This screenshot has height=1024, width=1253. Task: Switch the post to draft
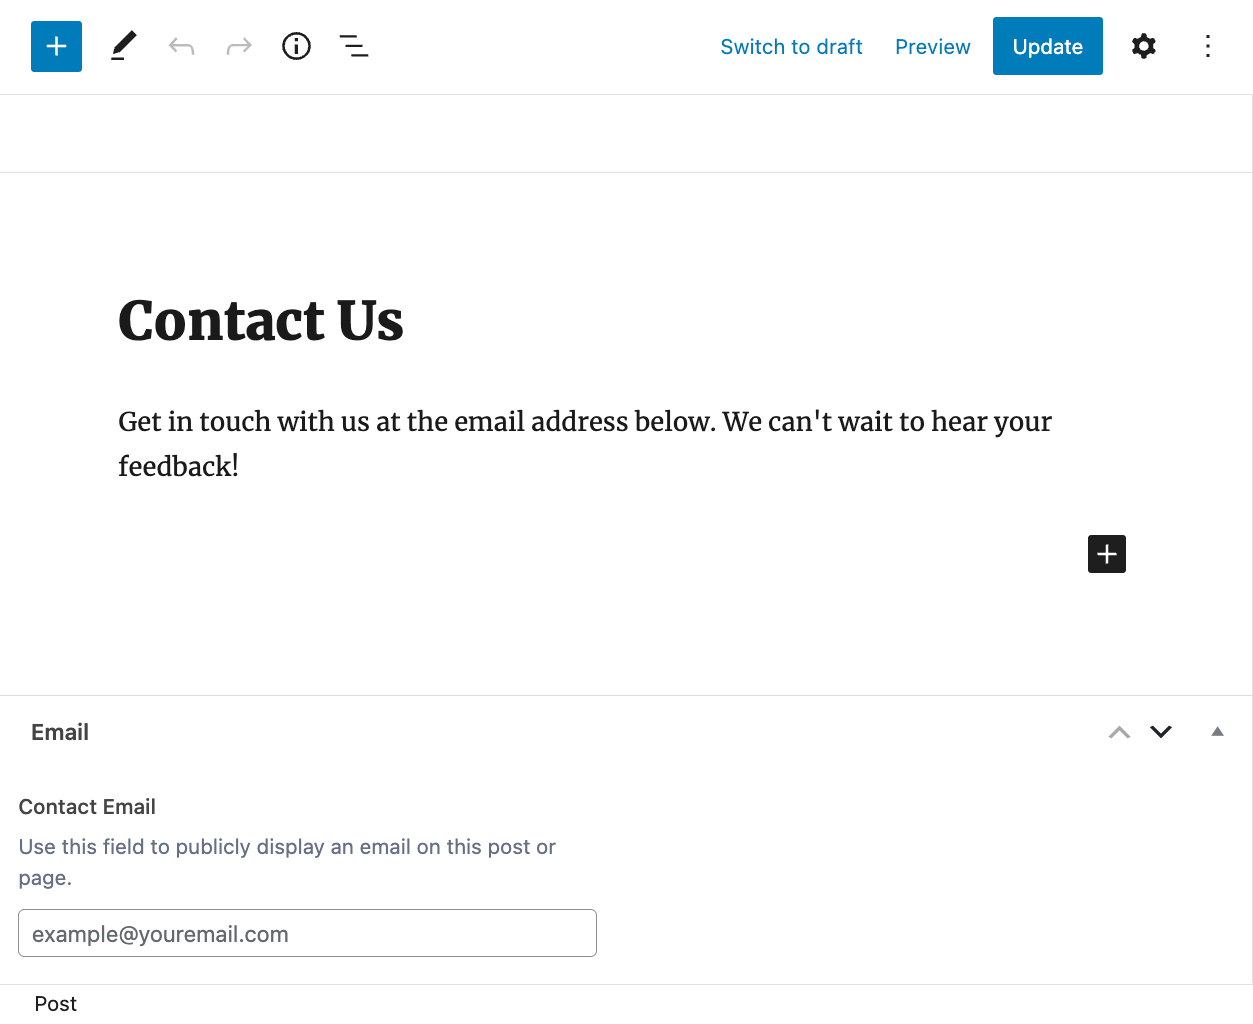pyautogui.click(x=791, y=46)
